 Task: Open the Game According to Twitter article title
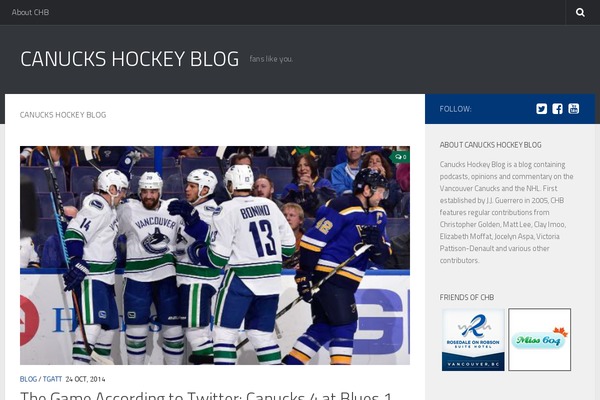click(206, 395)
